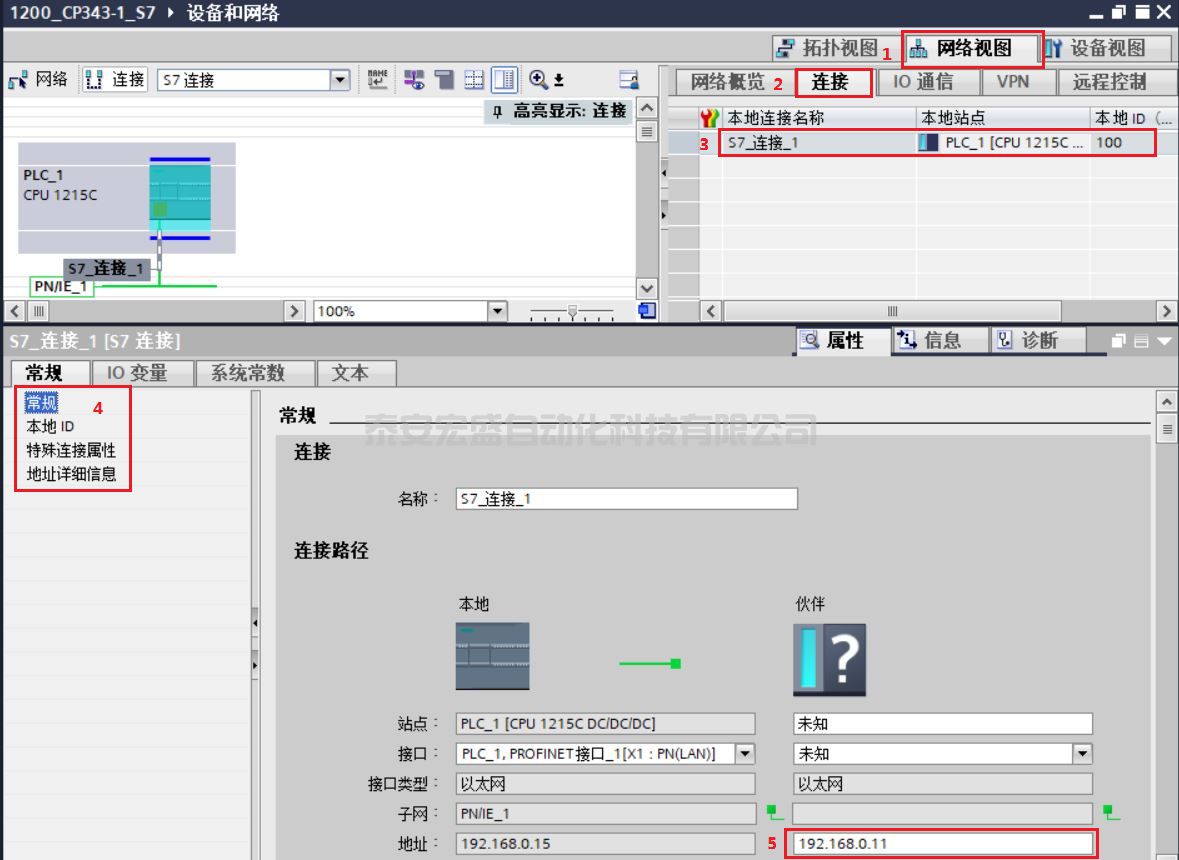Click the zoom slider in network view
This screenshot has width=1179, height=860.
pyautogui.click(x=572, y=311)
